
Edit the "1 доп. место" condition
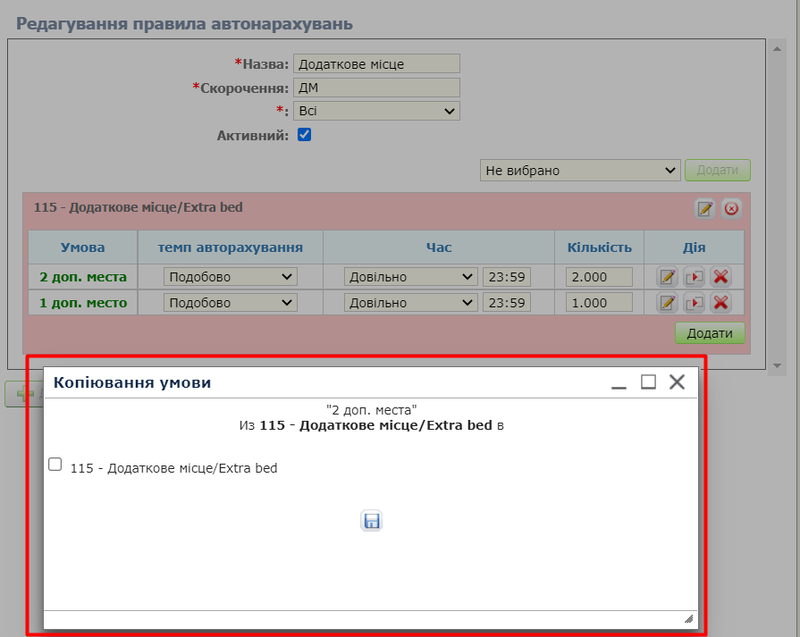[667, 303]
